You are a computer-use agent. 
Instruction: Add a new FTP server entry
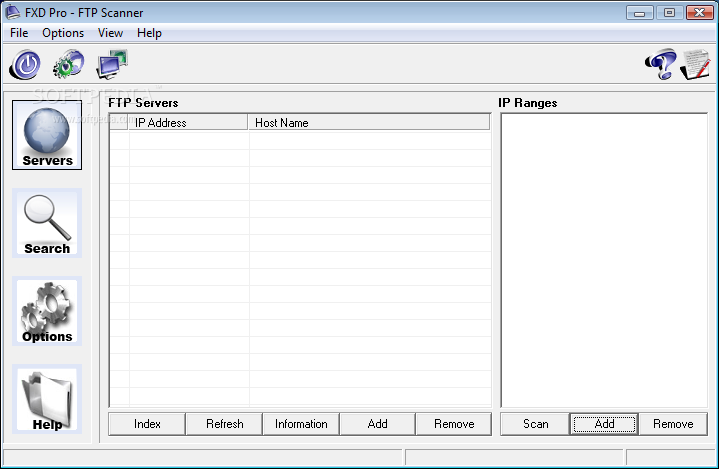[x=377, y=424]
